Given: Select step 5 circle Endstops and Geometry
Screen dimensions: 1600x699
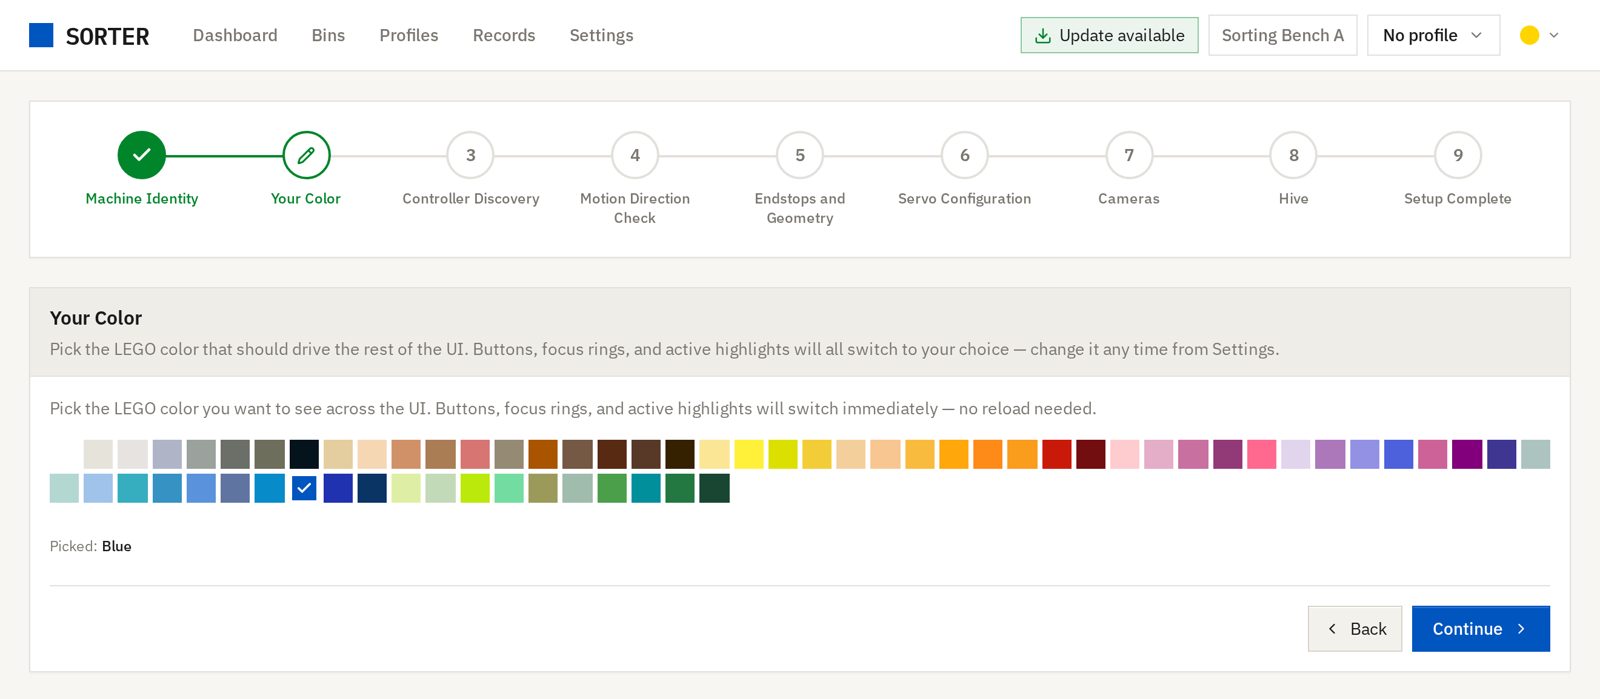Looking at the screenshot, I should [800, 155].
